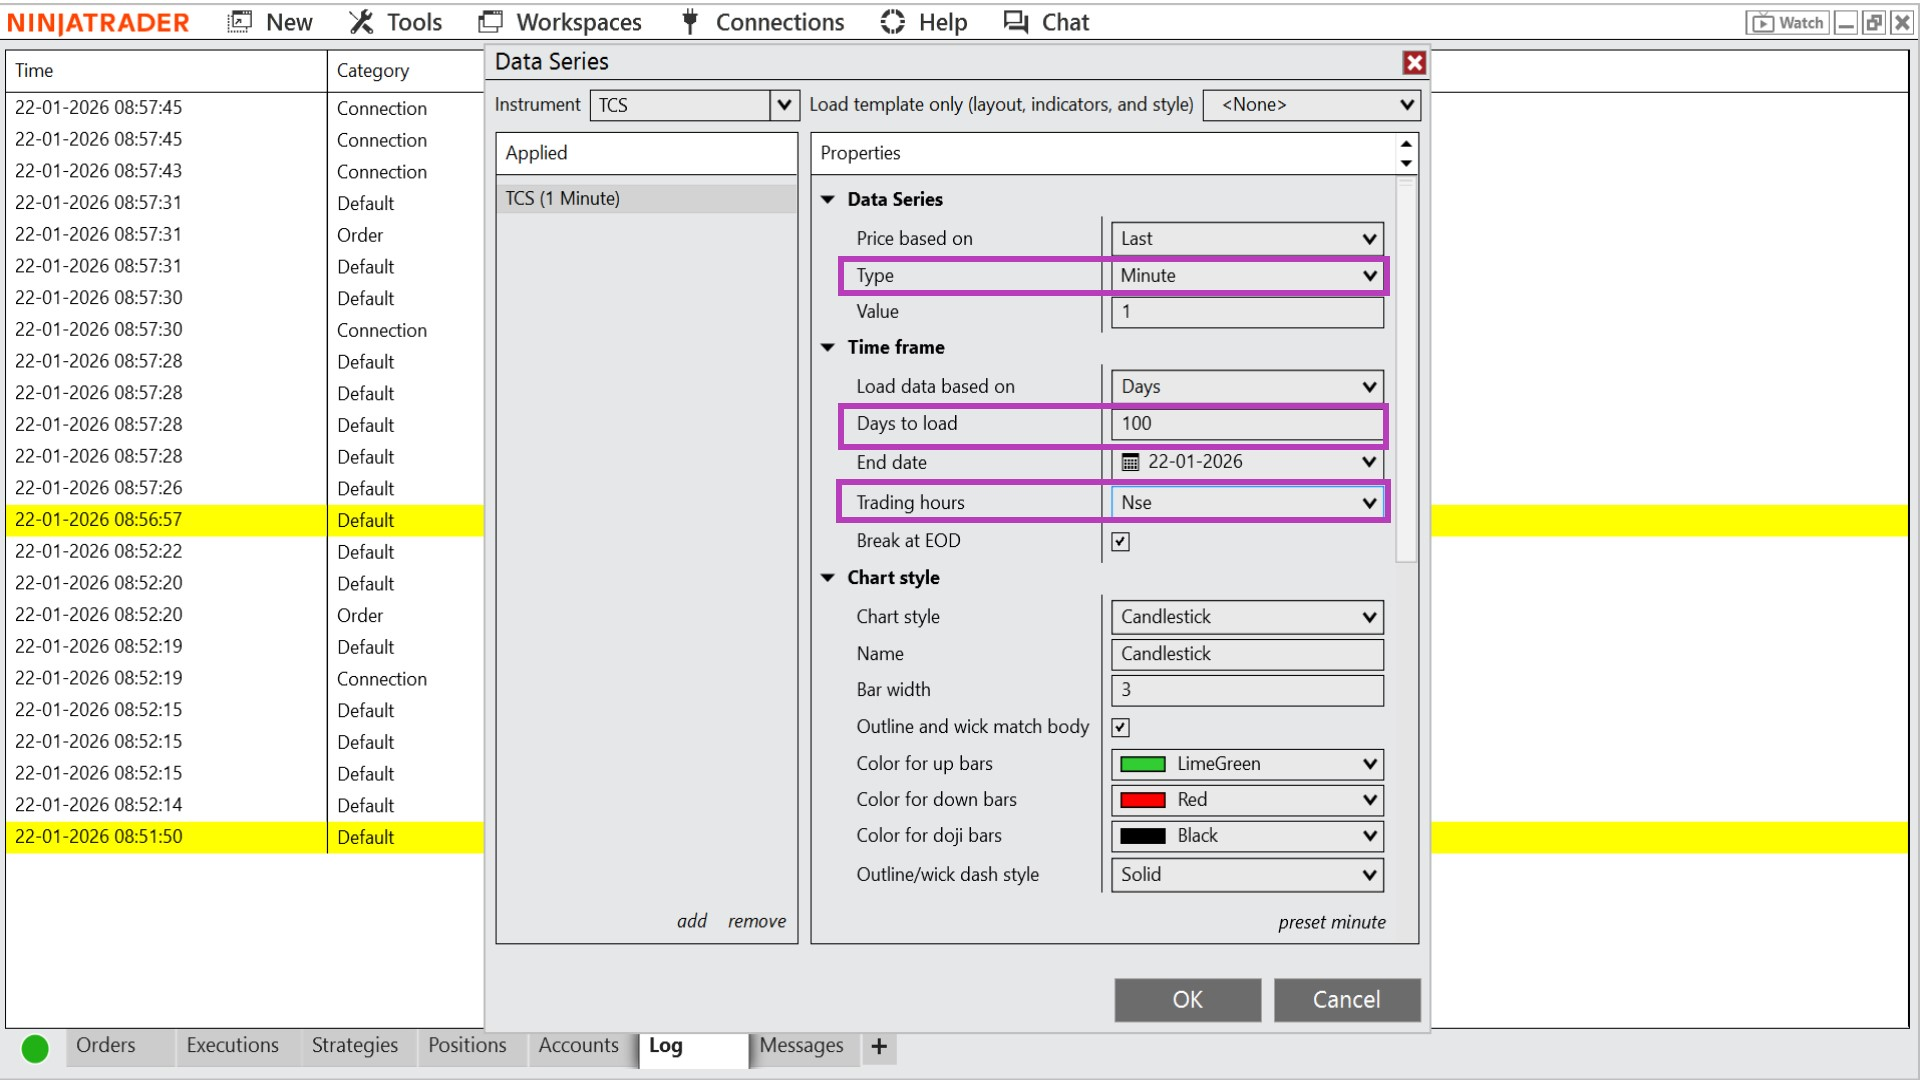Click the Properties panel scroll up arrow
1920x1080 pixels.
point(1407,144)
